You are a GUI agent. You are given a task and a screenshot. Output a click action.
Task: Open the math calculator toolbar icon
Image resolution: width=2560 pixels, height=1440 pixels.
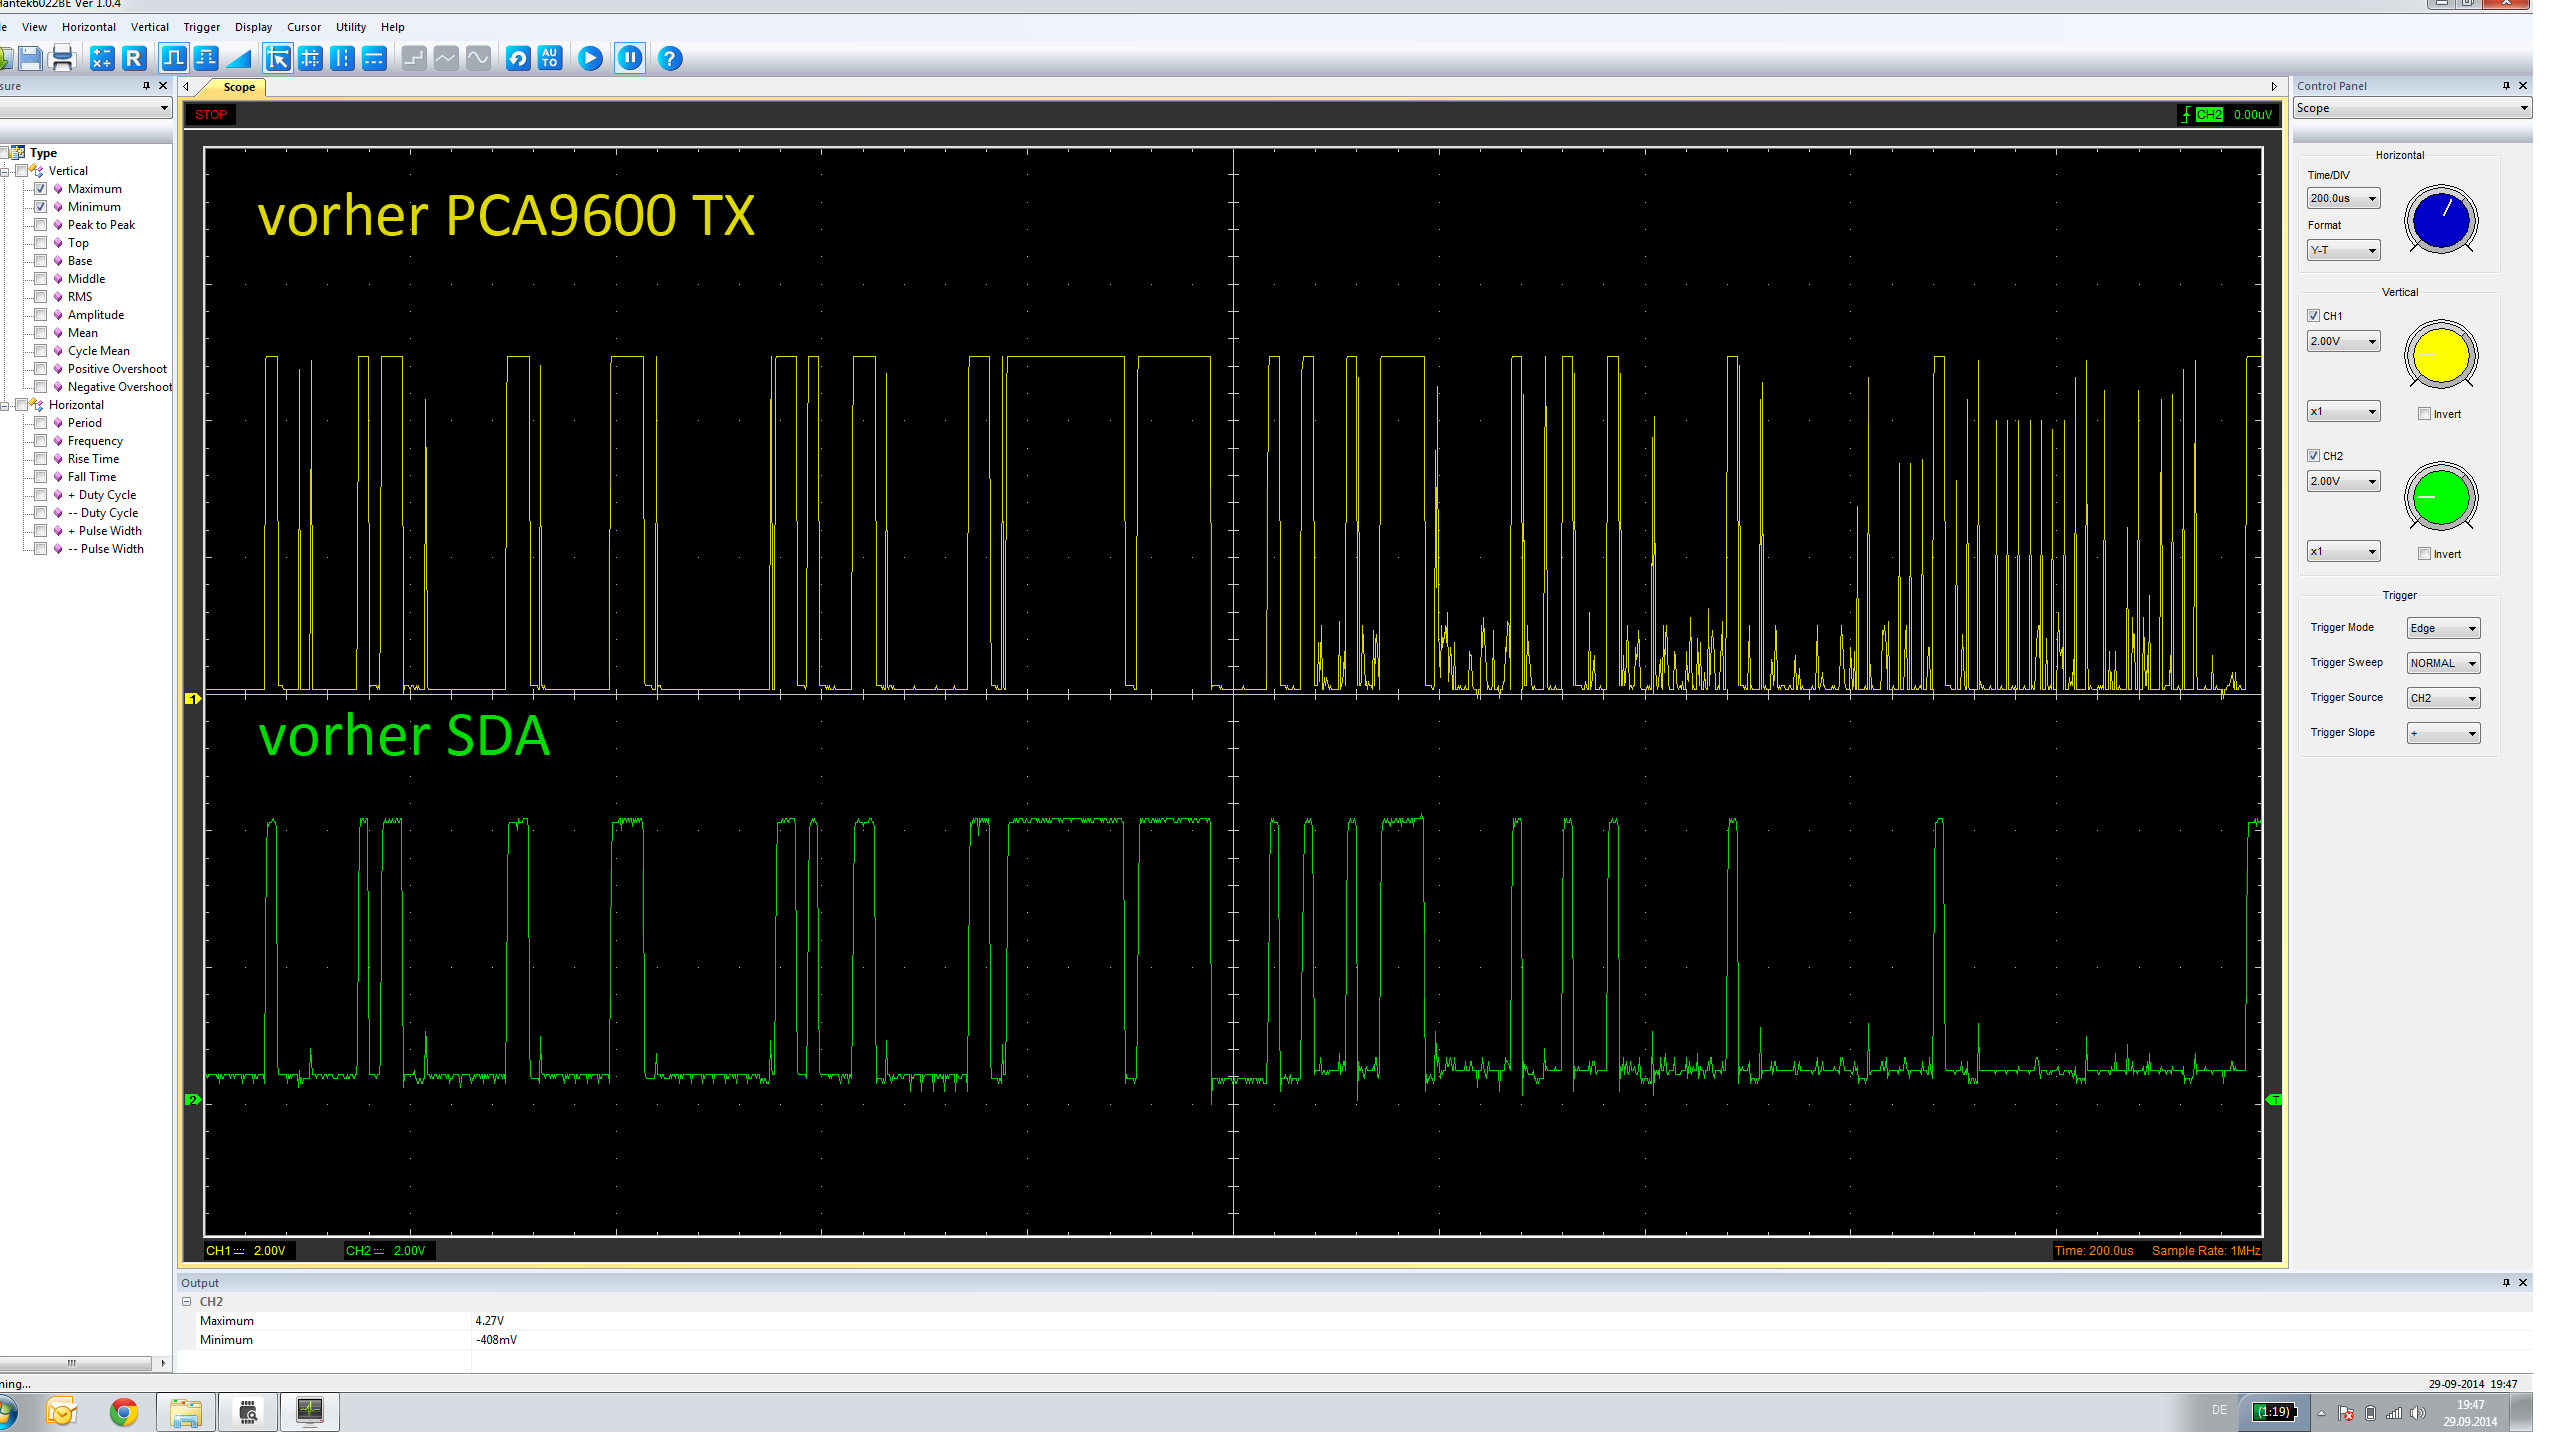coord(102,59)
